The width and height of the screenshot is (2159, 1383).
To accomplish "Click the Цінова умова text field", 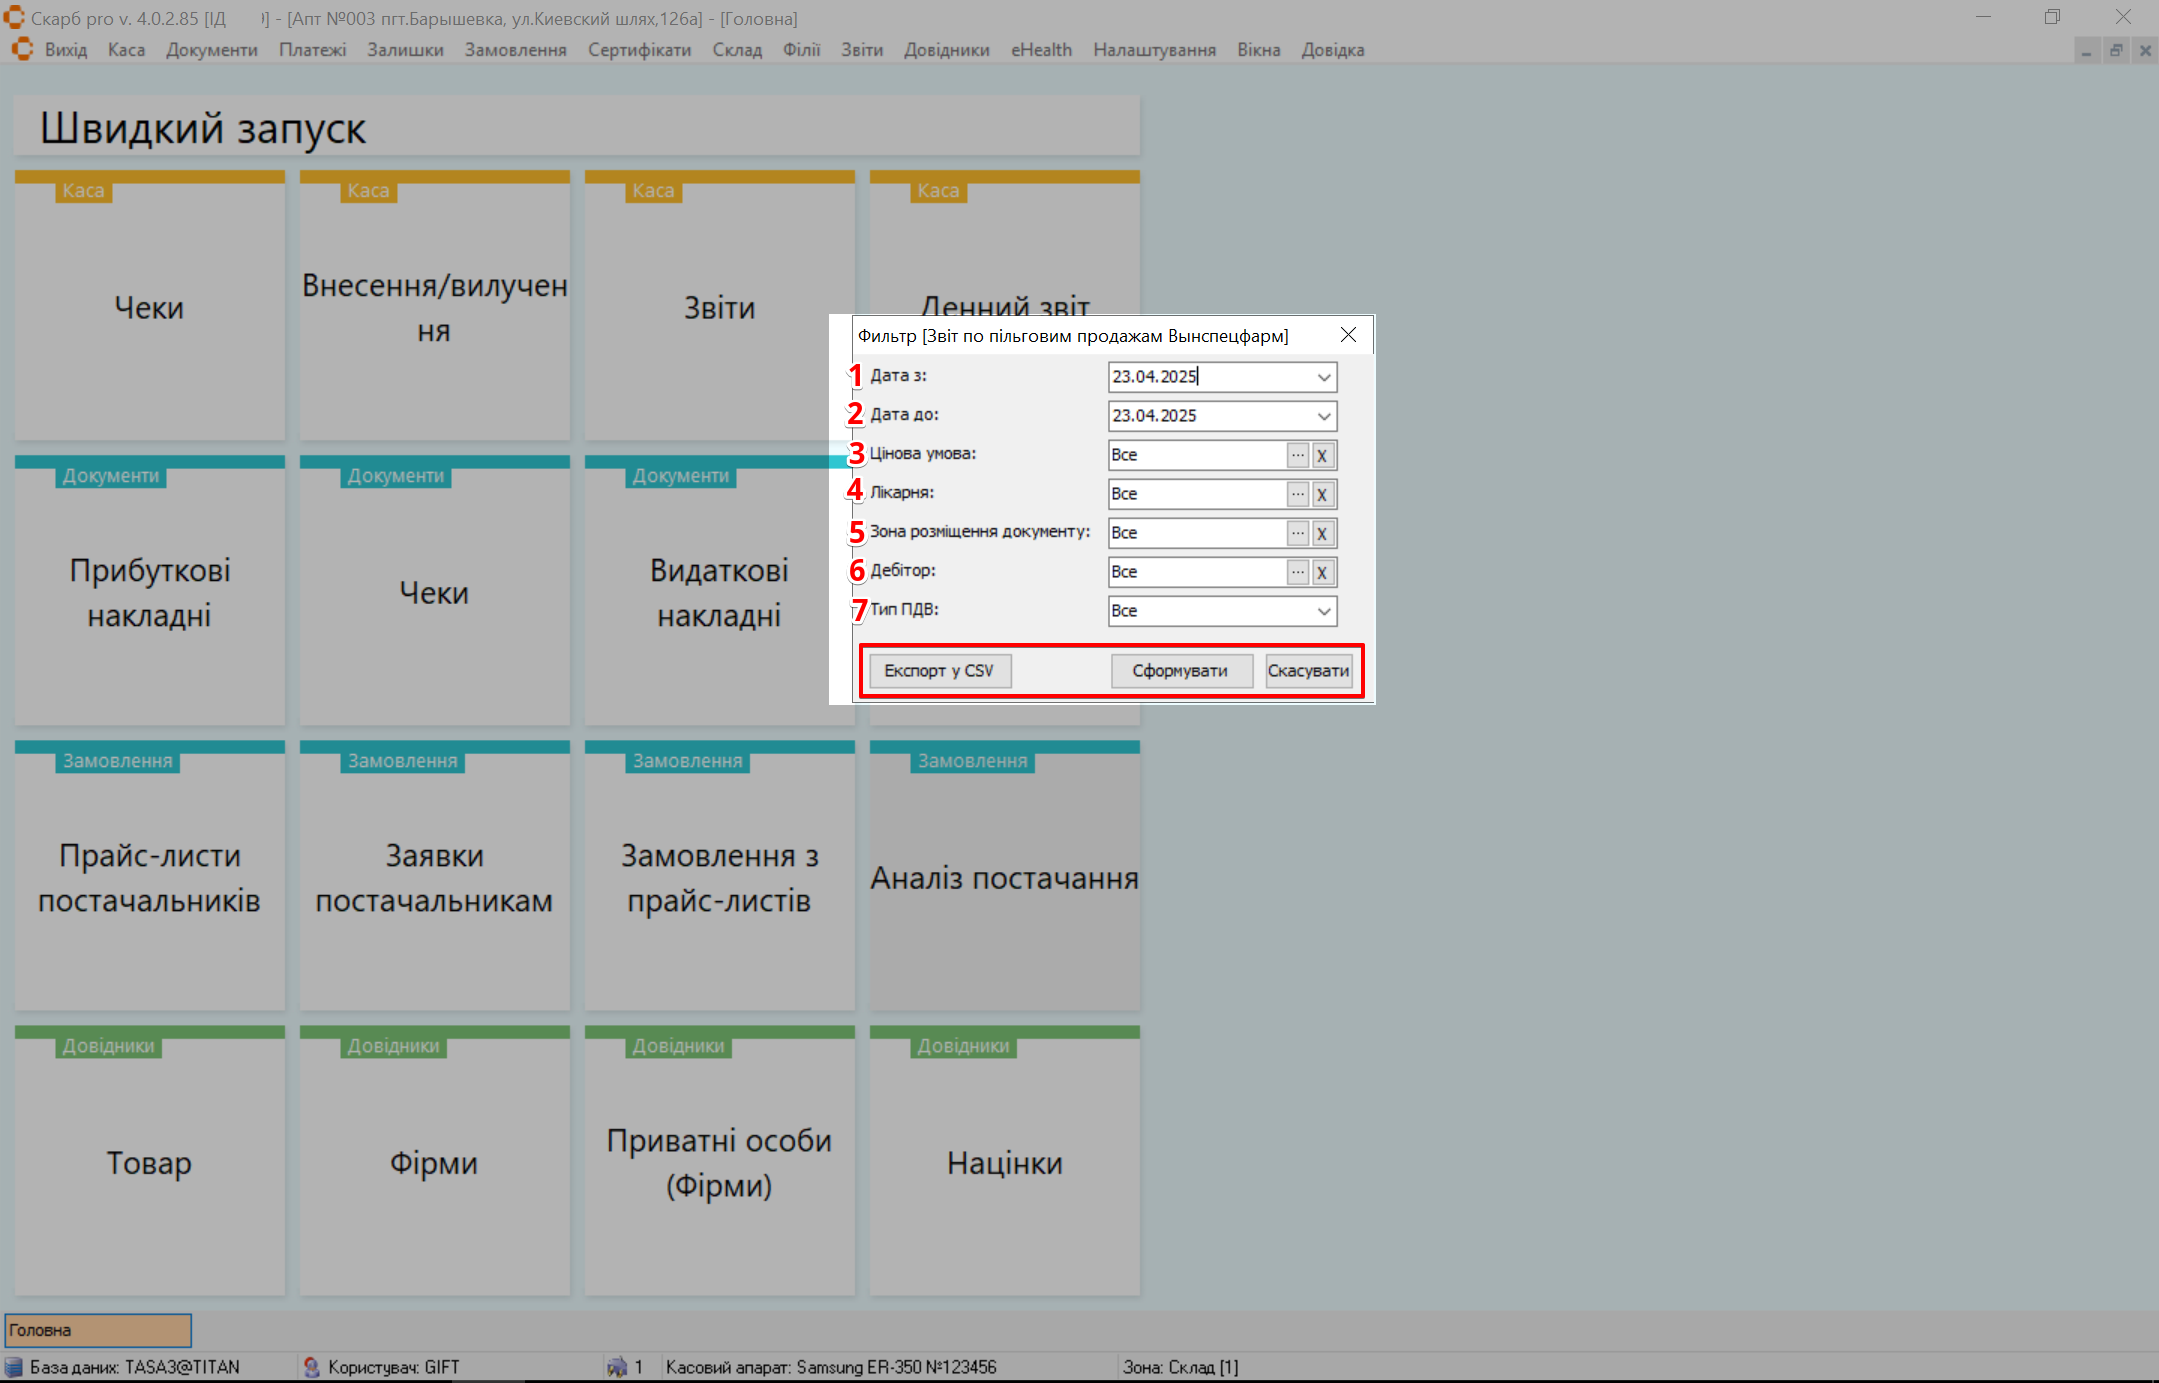I will 1196,455.
